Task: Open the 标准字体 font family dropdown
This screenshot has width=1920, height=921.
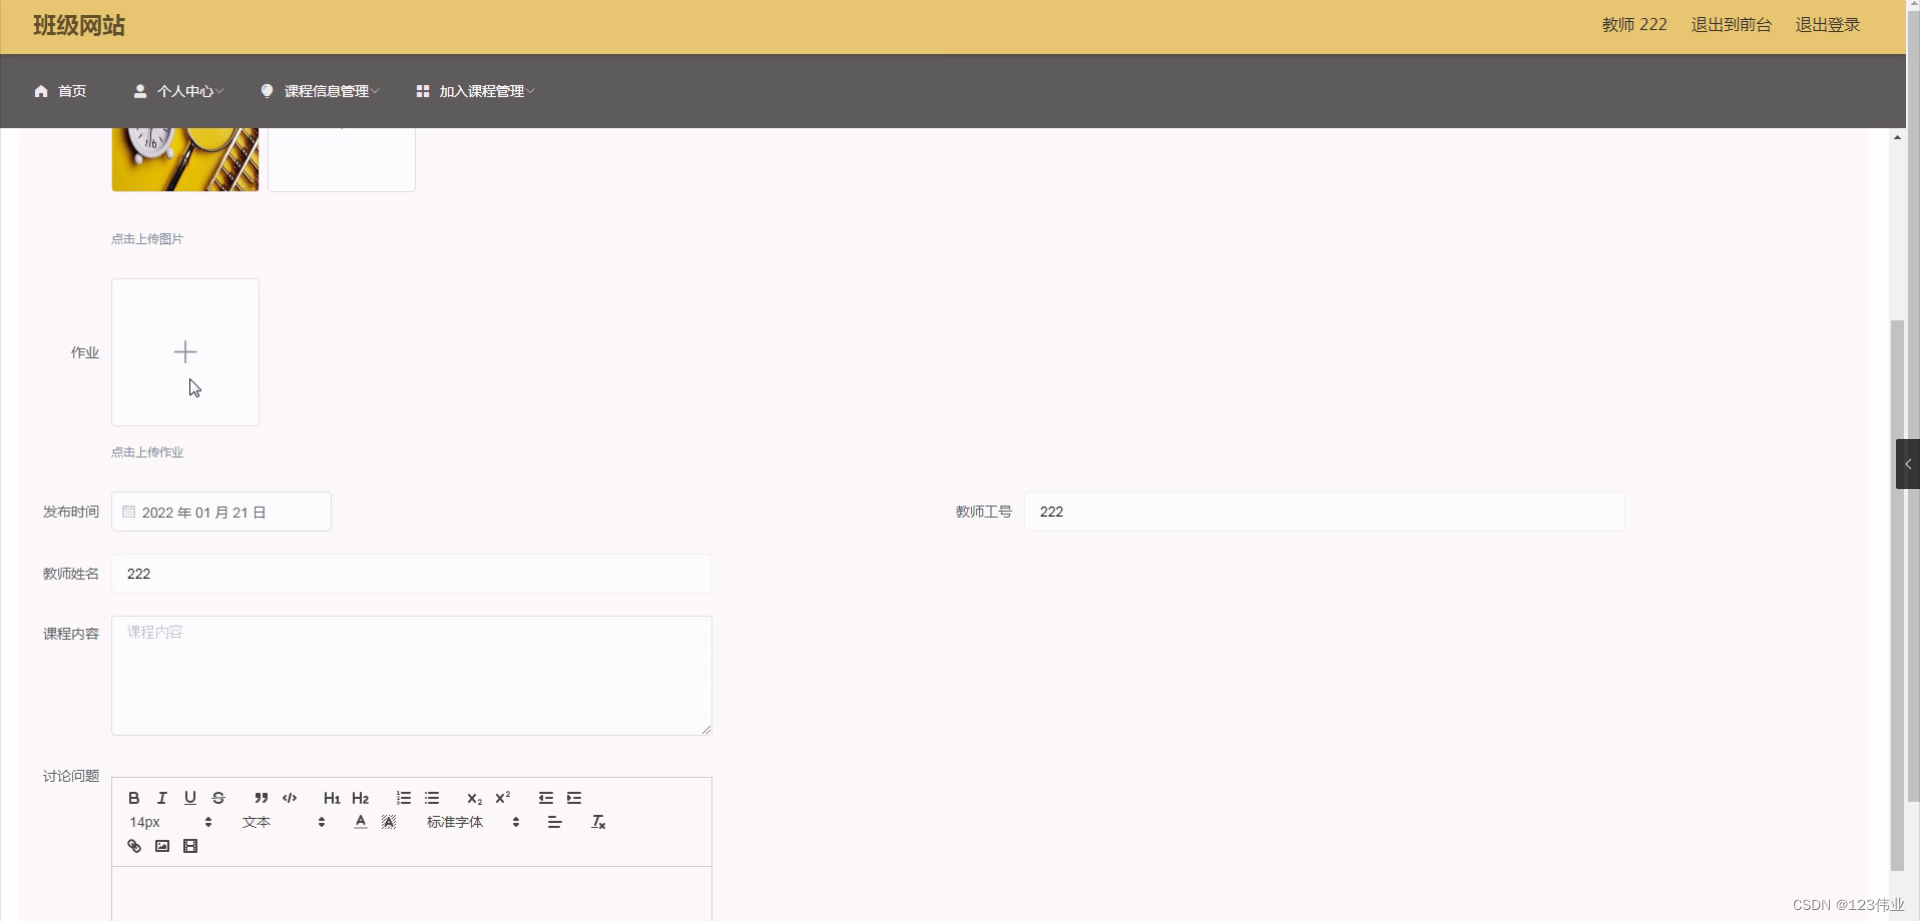Action: coord(454,821)
